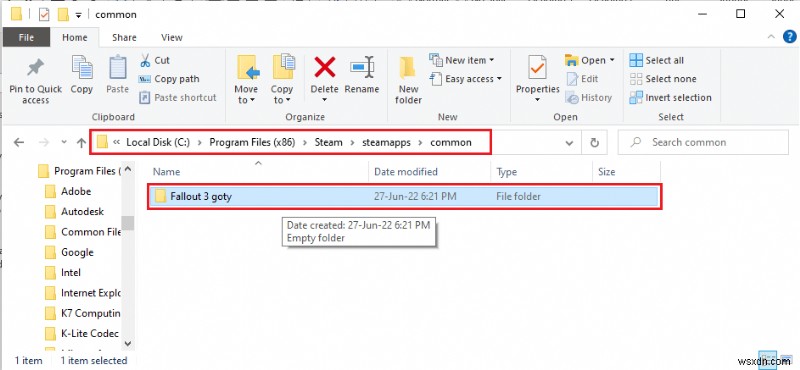The height and width of the screenshot is (370, 800).
Task: Click the Search common input box
Action: tap(703, 142)
